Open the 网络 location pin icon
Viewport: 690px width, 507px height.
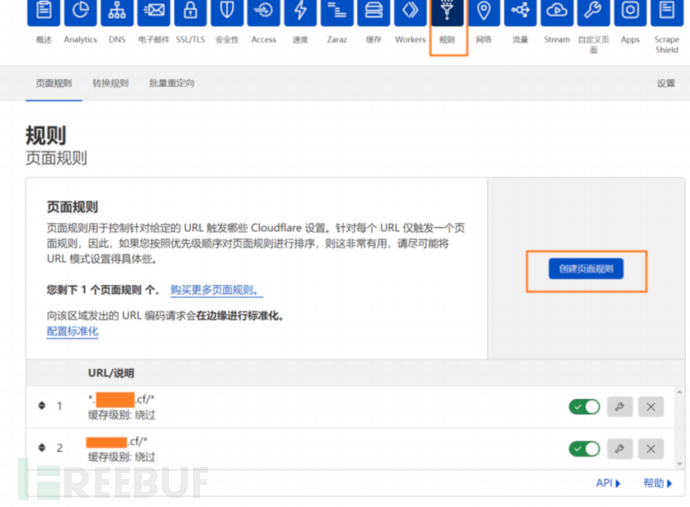(484, 12)
